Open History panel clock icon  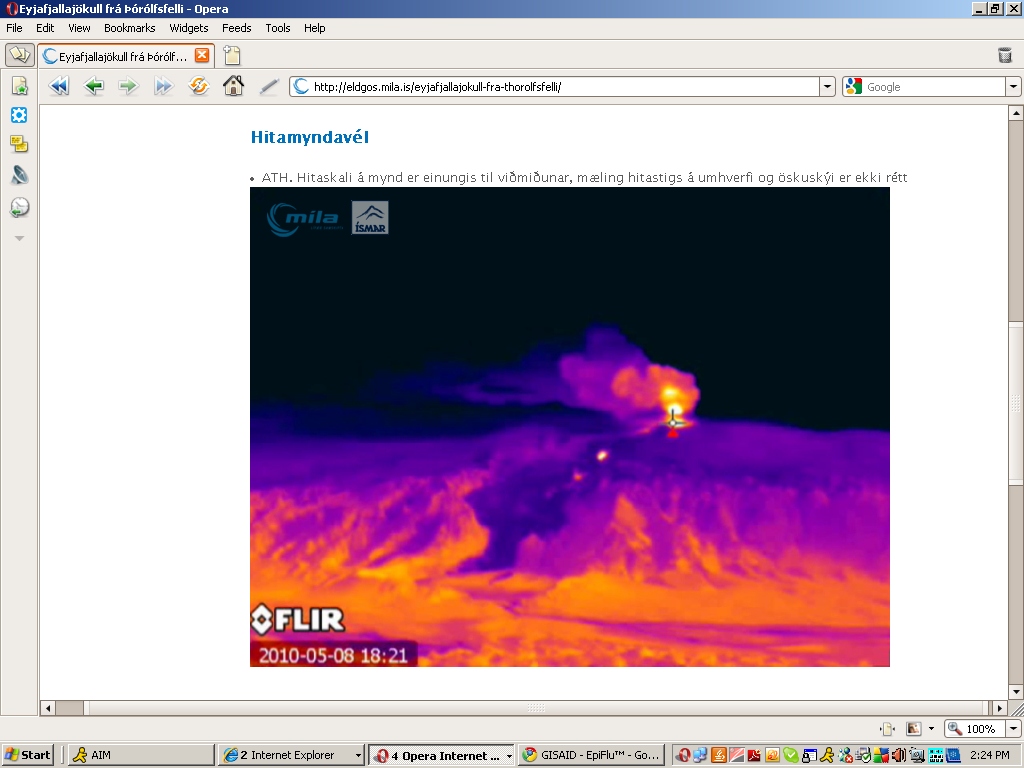[19, 207]
